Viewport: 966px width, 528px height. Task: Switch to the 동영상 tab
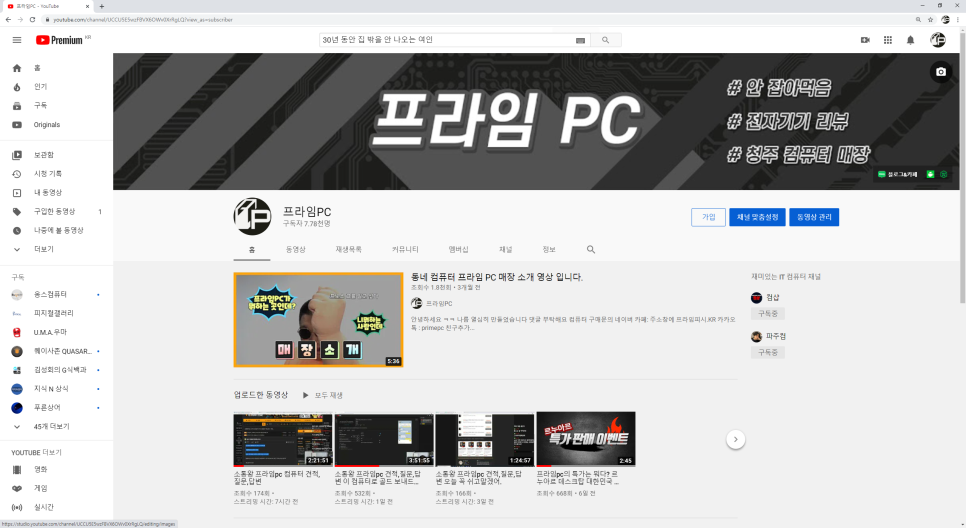pos(296,250)
